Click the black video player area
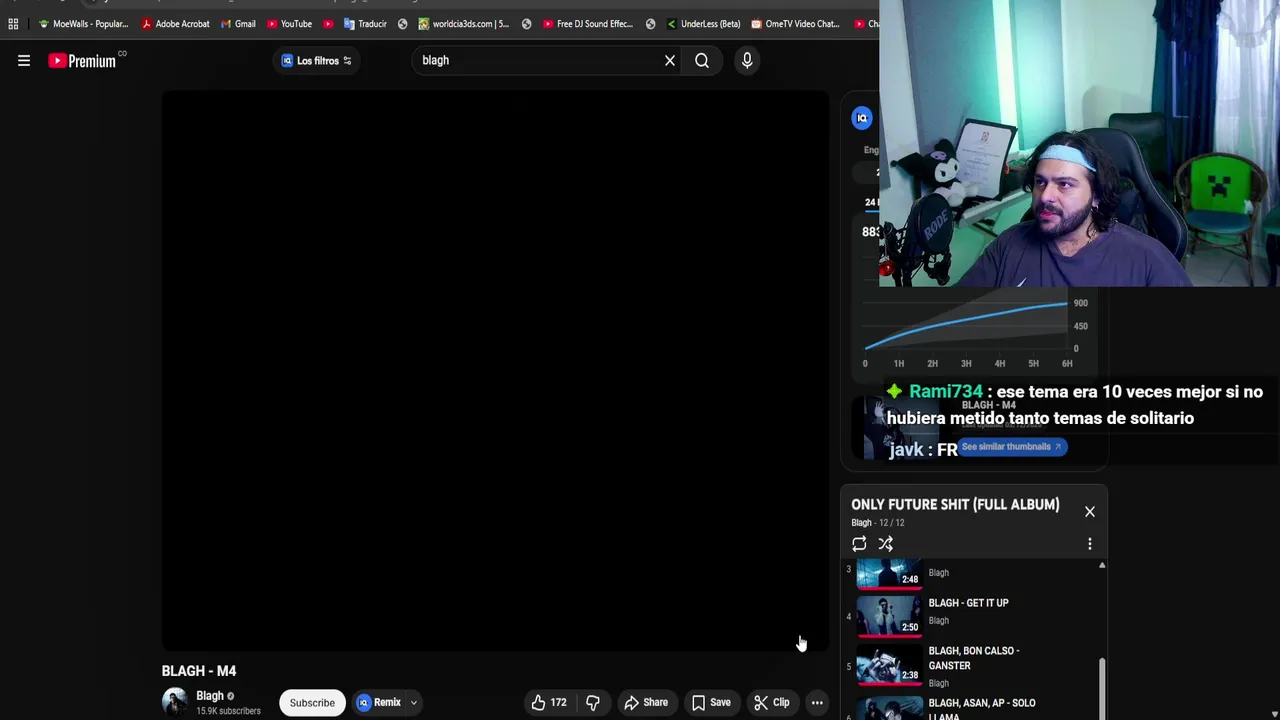Image resolution: width=1280 pixels, height=720 pixels. coord(495,370)
